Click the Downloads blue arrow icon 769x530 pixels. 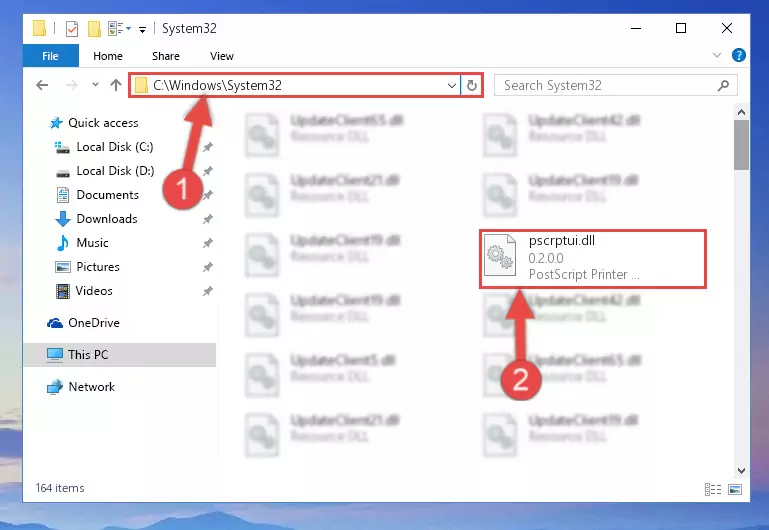[x=63, y=219]
